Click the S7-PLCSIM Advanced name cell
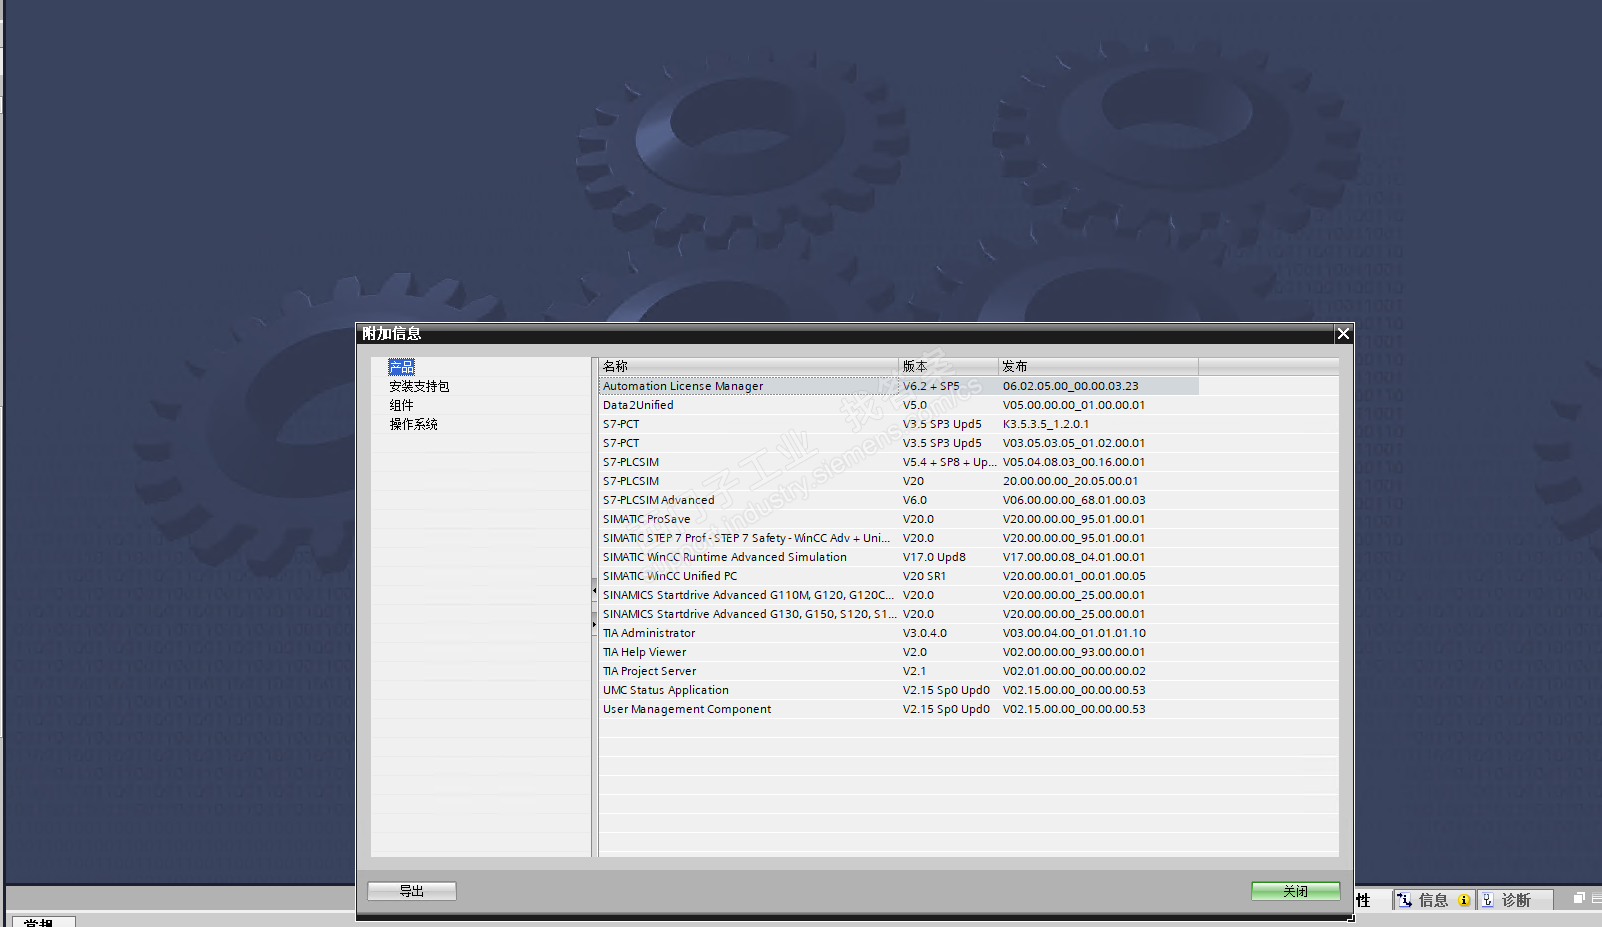The width and height of the screenshot is (1602, 927). click(659, 500)
